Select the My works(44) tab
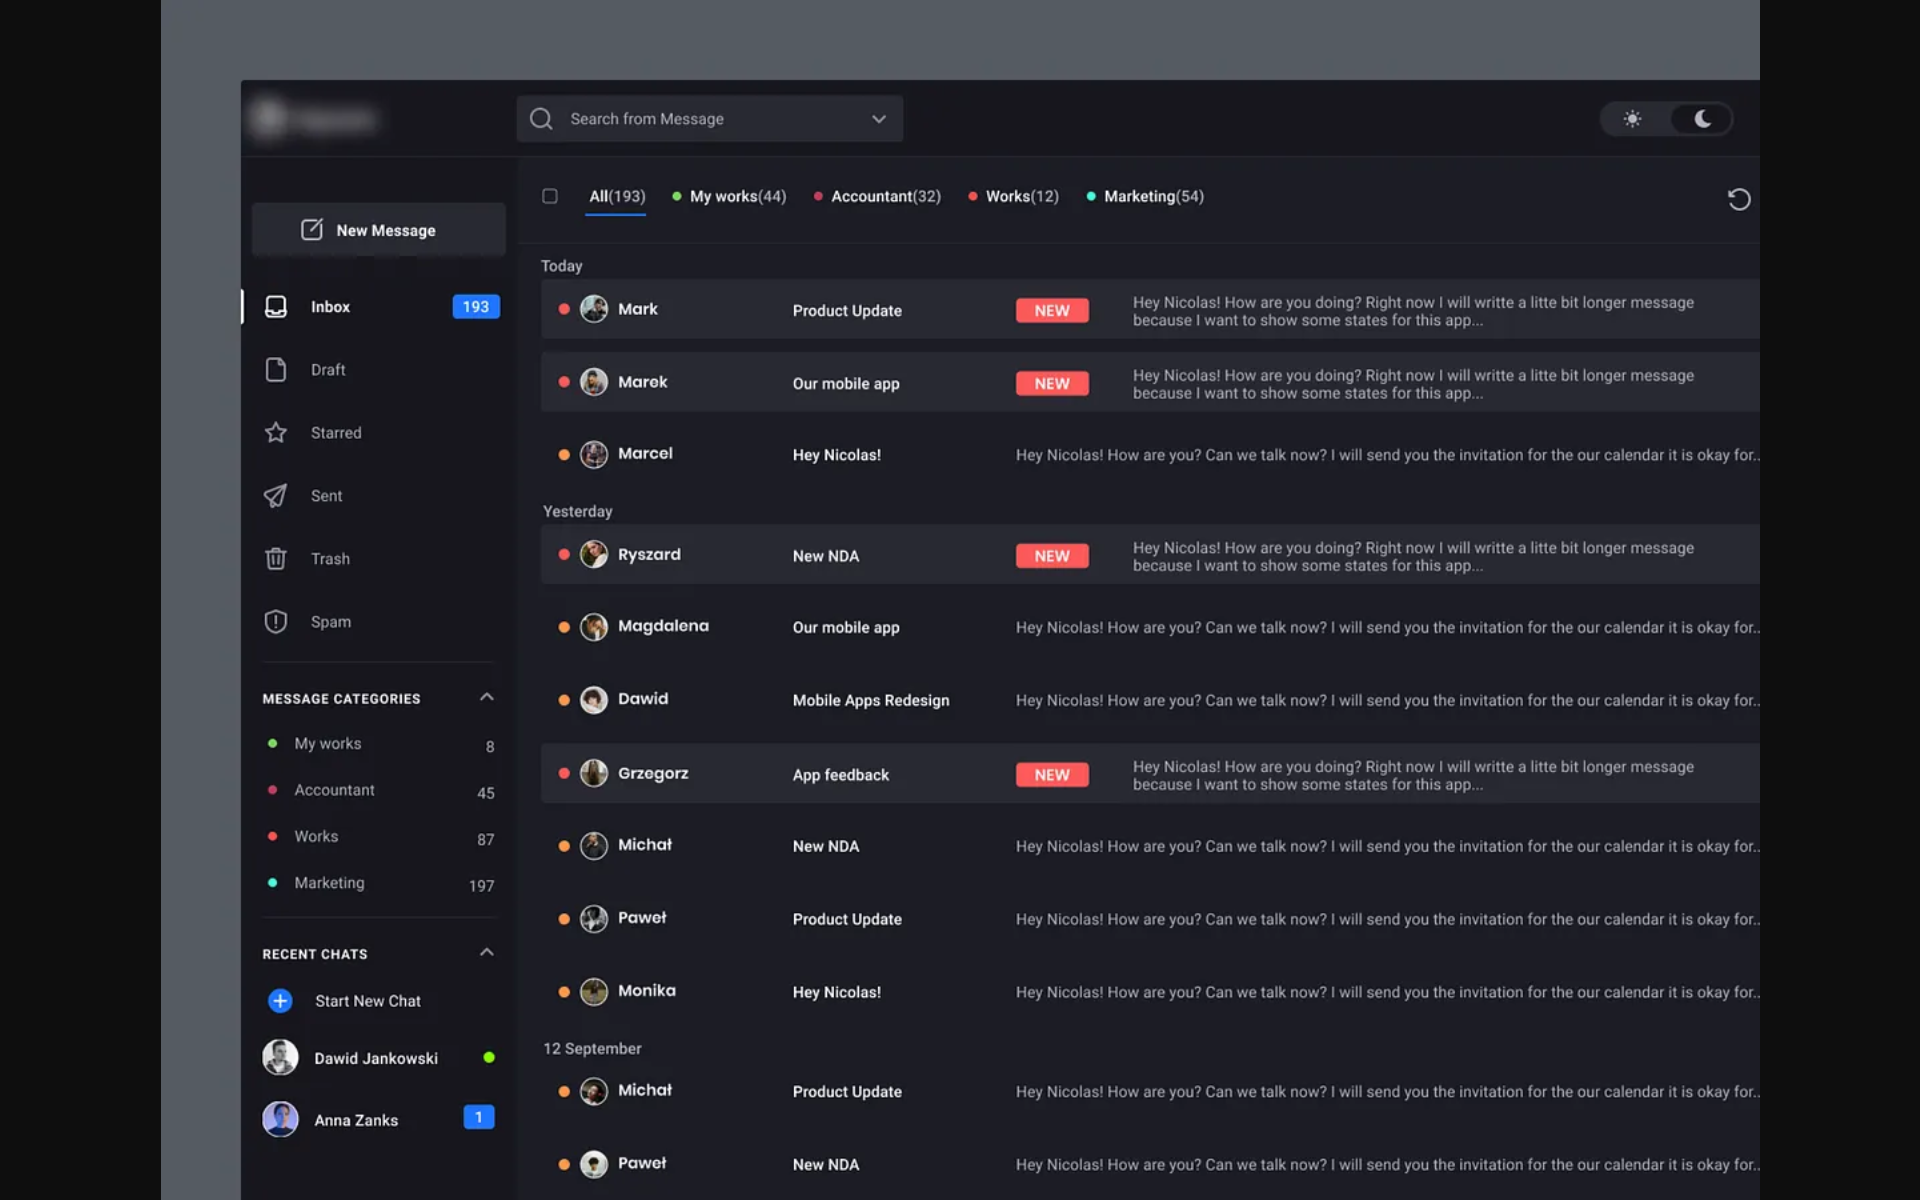The height and width of the screenshot is (1200, 1920). click(729, 196)
